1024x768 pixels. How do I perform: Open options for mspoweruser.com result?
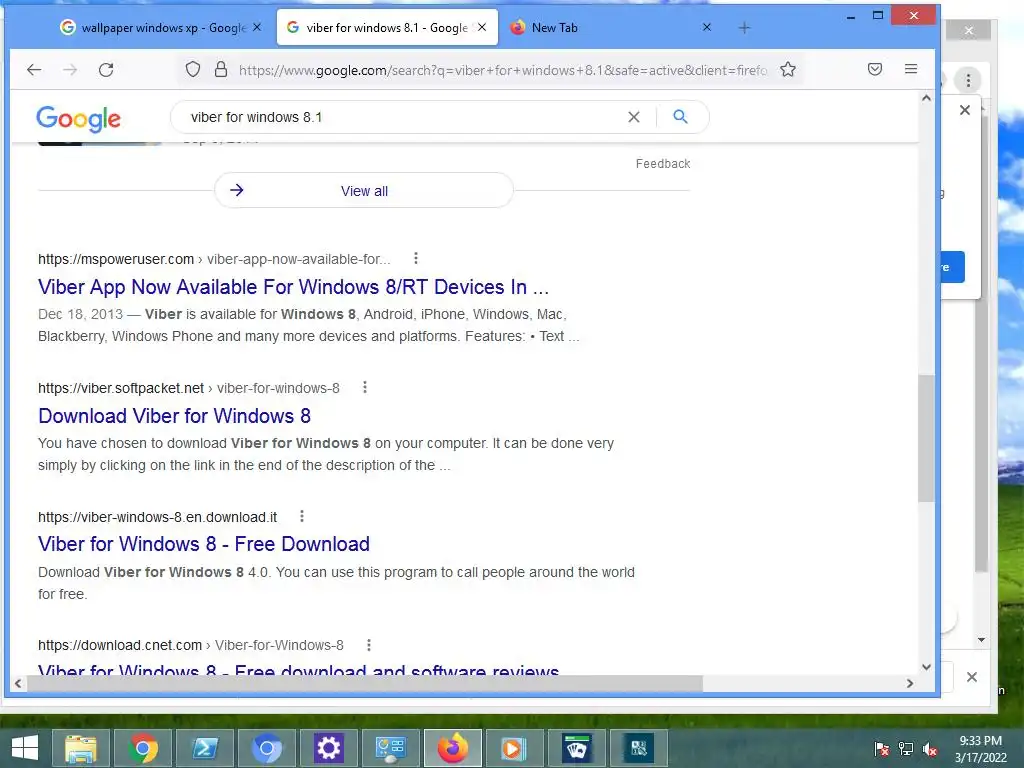[x=415, y=259]
